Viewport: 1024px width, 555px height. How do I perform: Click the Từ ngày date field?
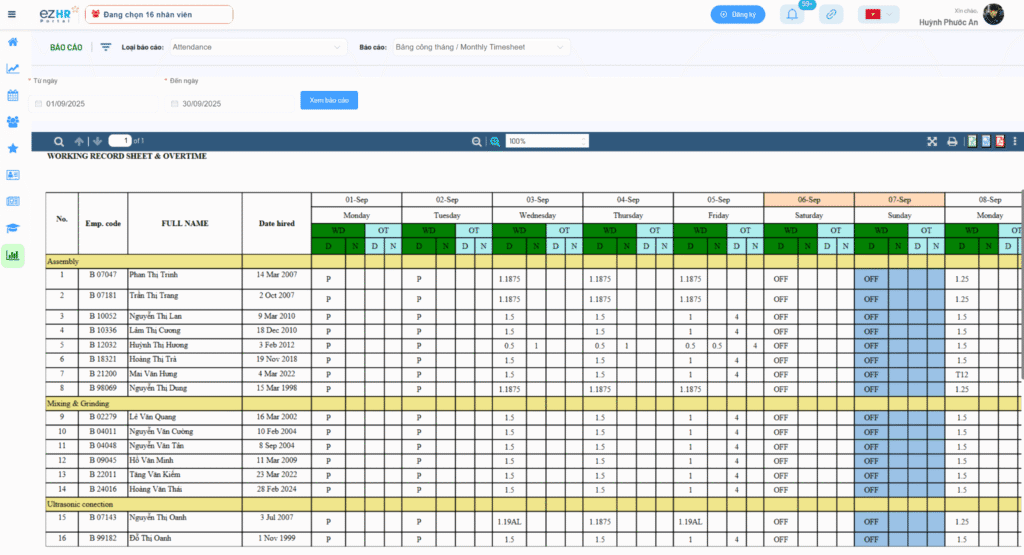point(93,103)
